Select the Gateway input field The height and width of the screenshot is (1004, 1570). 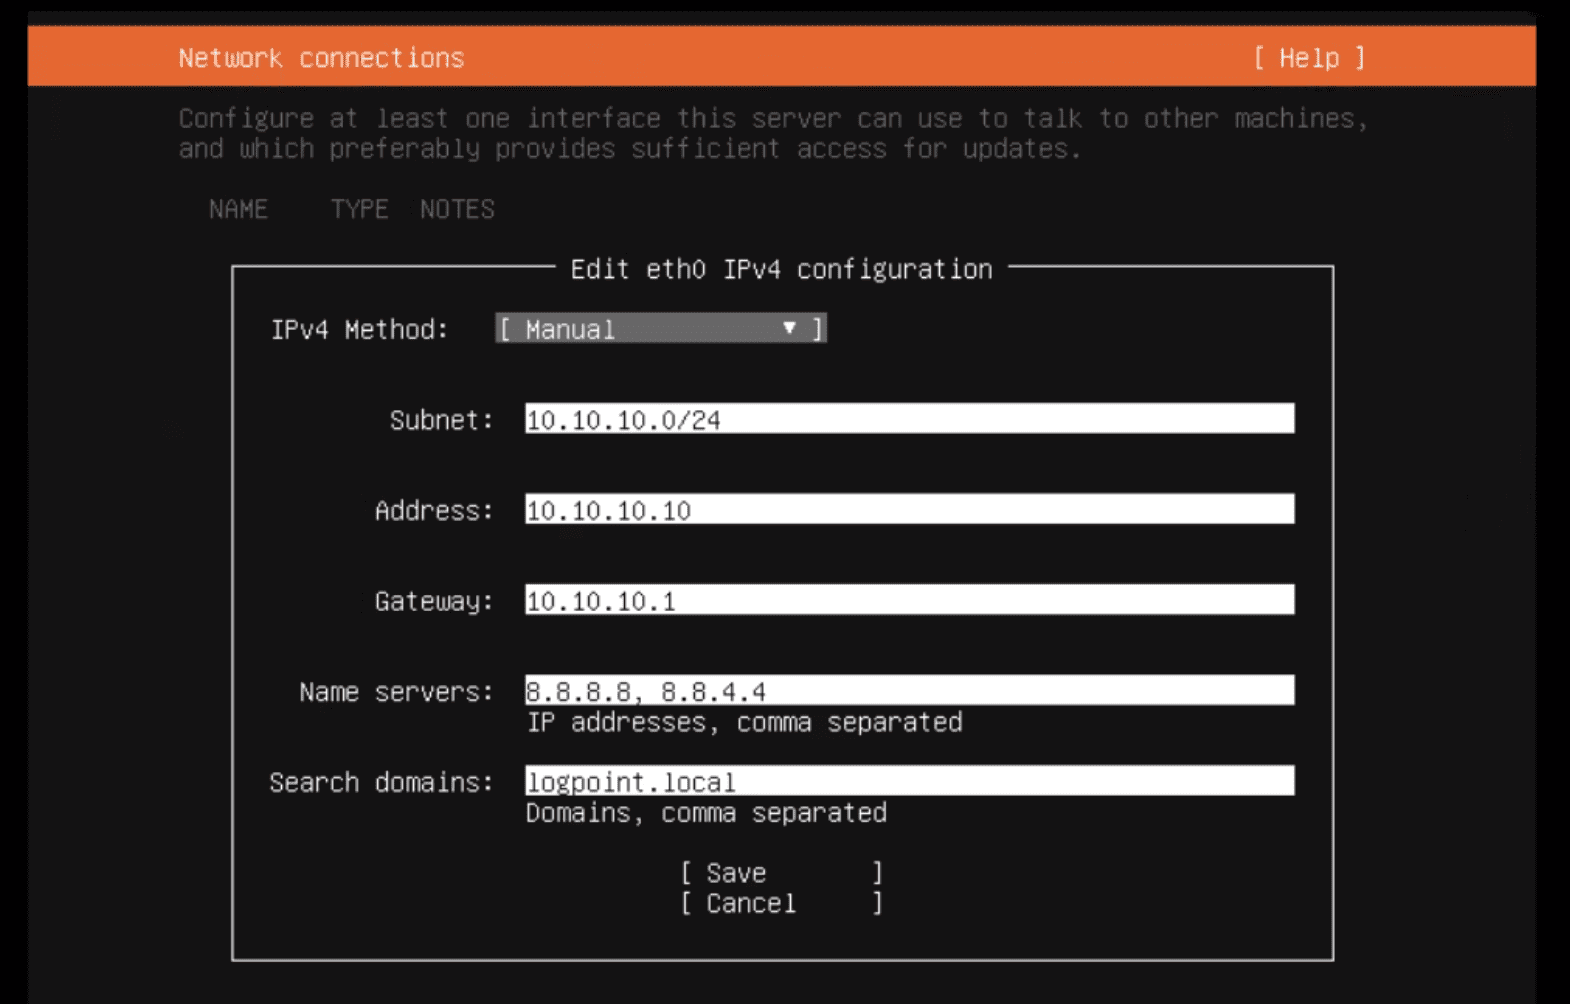tap(908, 600)
